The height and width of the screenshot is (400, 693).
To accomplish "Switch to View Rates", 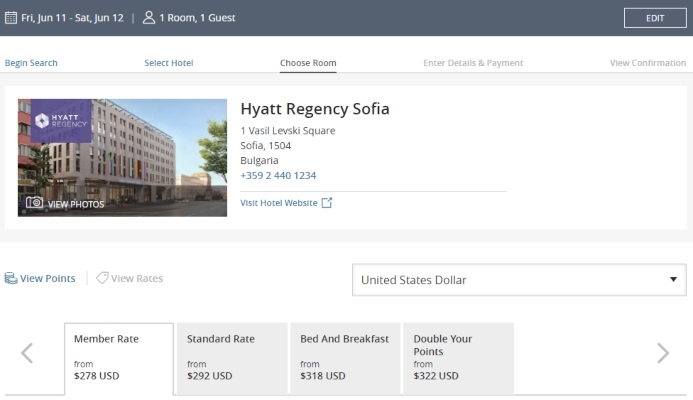I will [x=137, y=278].
